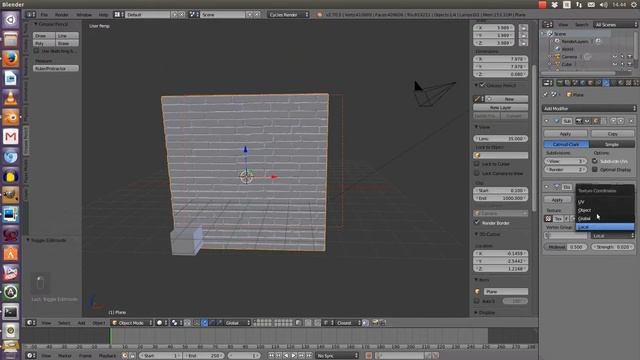Click Apply on the Displace modifier
This screenshot has width=640, height=360.
[x=557, y=200]
